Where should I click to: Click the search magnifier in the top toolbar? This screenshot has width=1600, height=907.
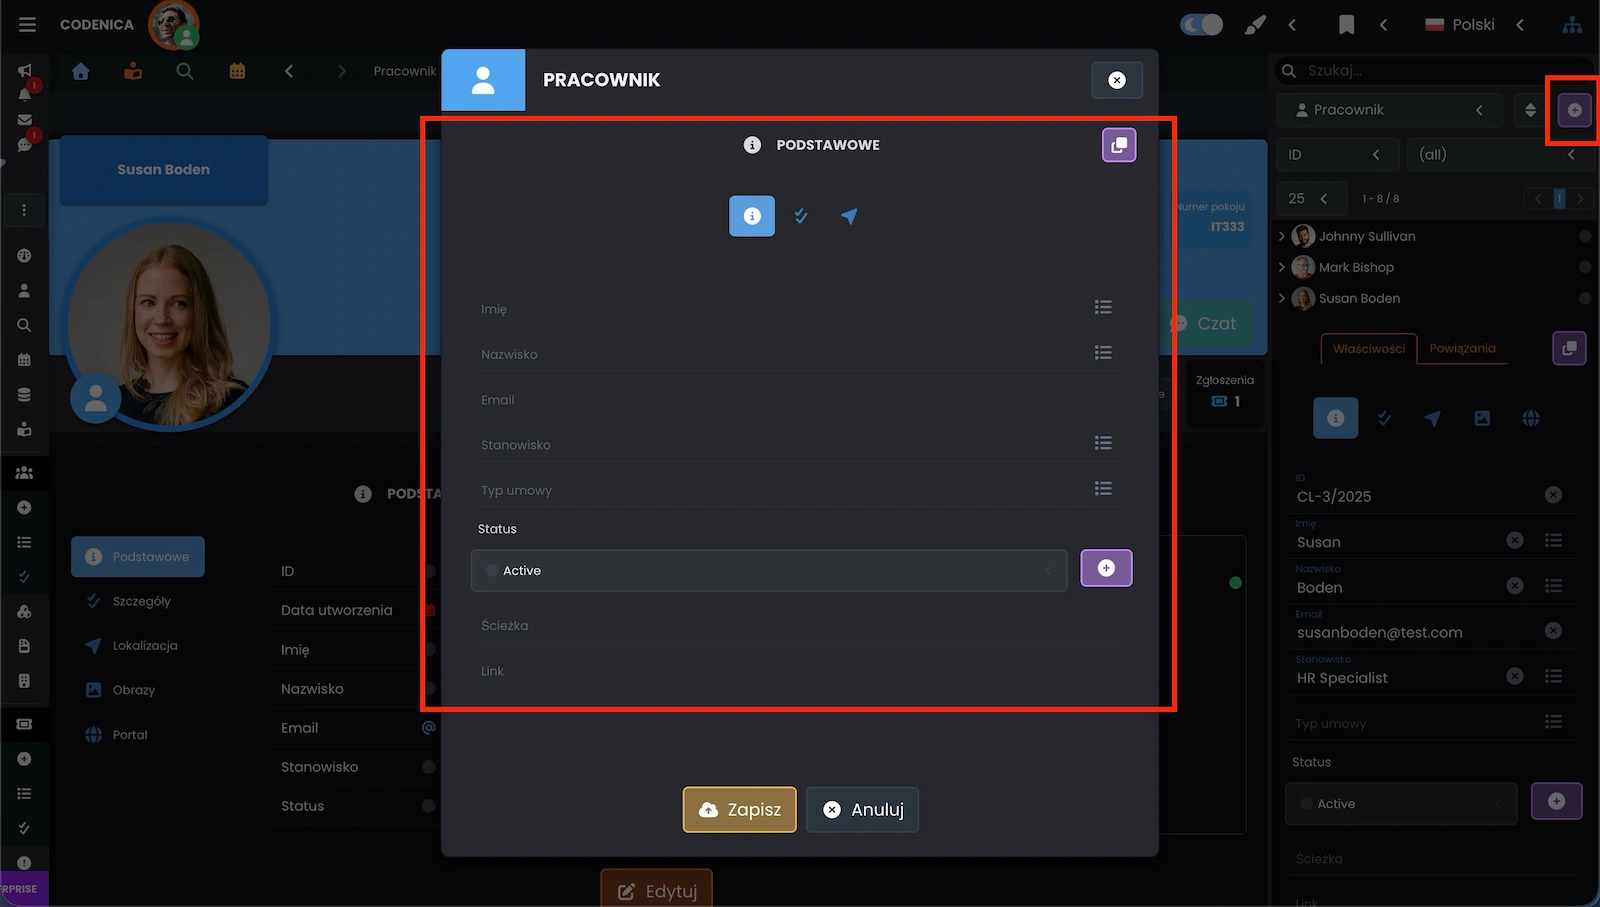coord(185,71)
